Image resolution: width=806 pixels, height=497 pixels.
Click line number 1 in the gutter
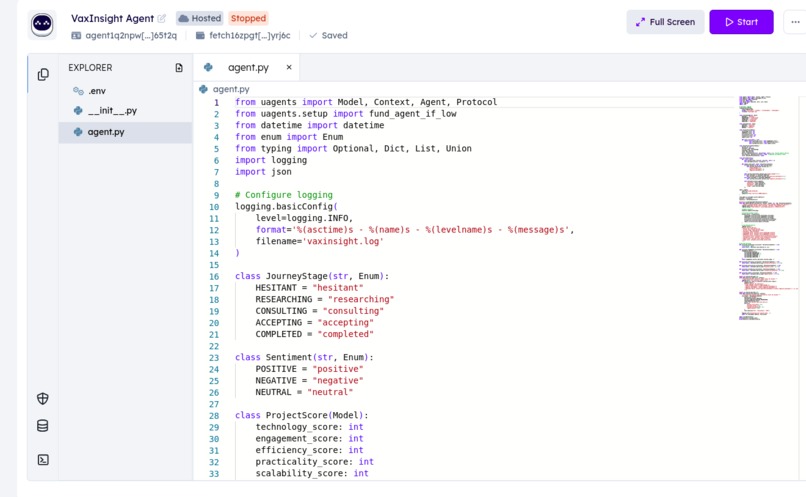(216, 102)
